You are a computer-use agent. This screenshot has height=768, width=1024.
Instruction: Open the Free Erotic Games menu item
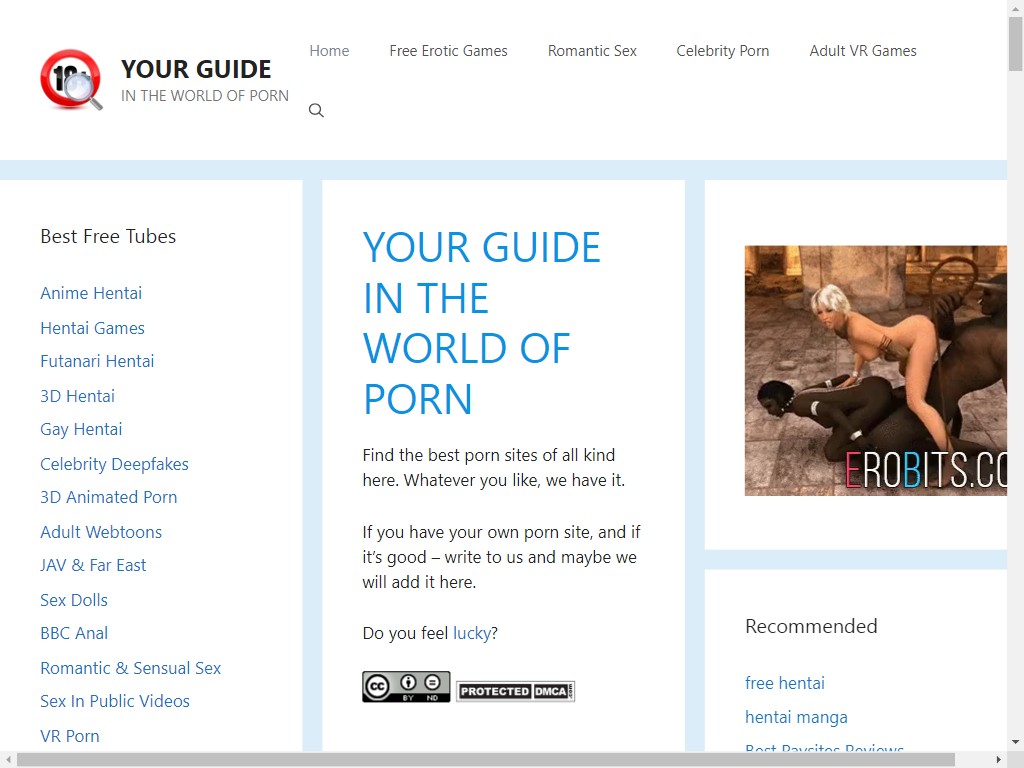coord(448,51)
